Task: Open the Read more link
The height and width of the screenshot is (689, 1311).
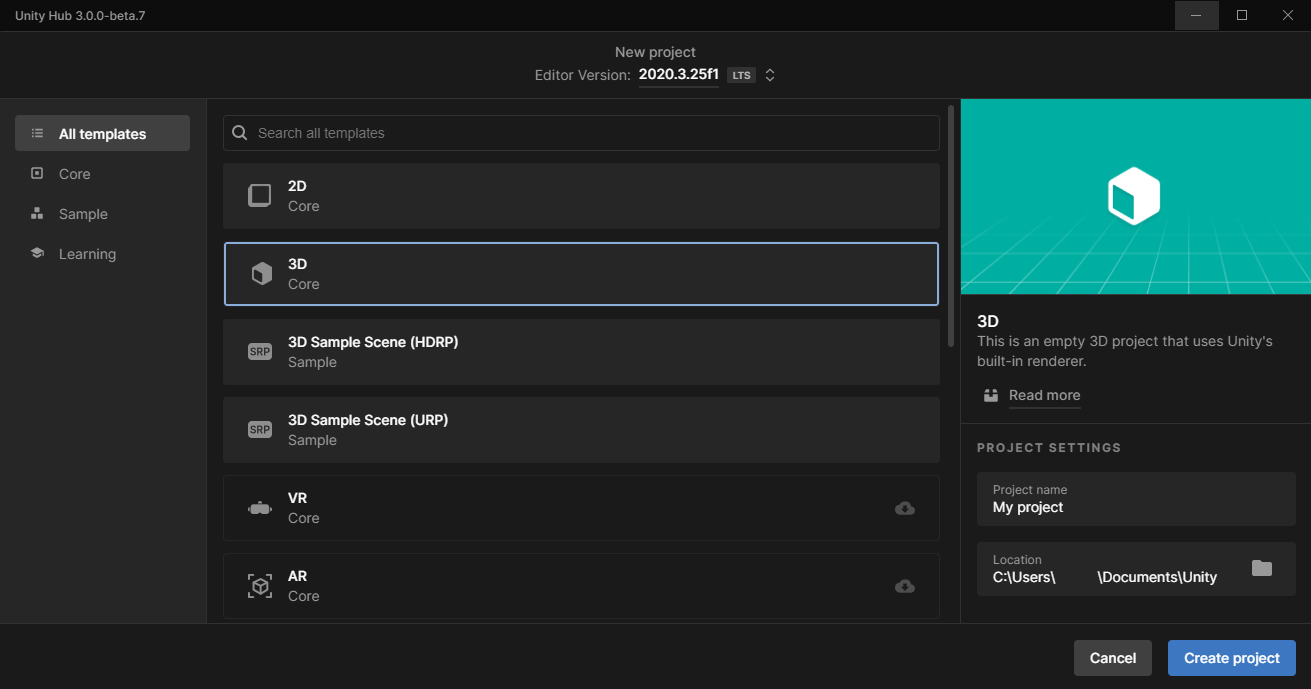Action: 1044,395
